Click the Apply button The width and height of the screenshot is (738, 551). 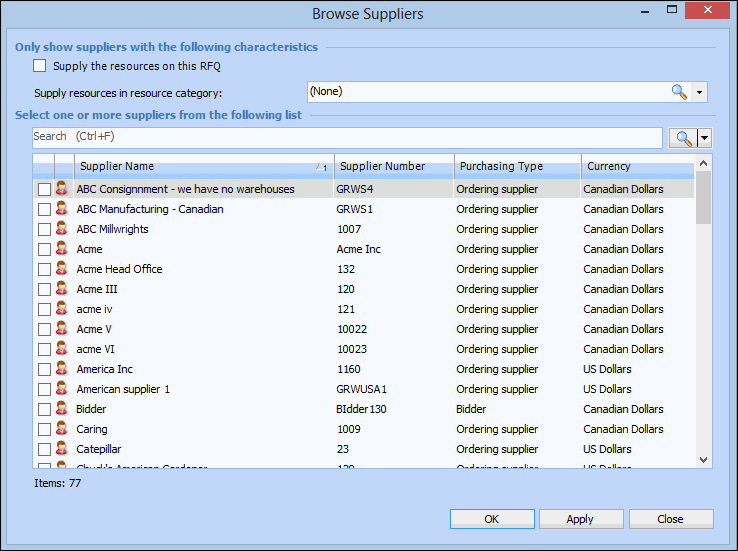coord(580,519)
